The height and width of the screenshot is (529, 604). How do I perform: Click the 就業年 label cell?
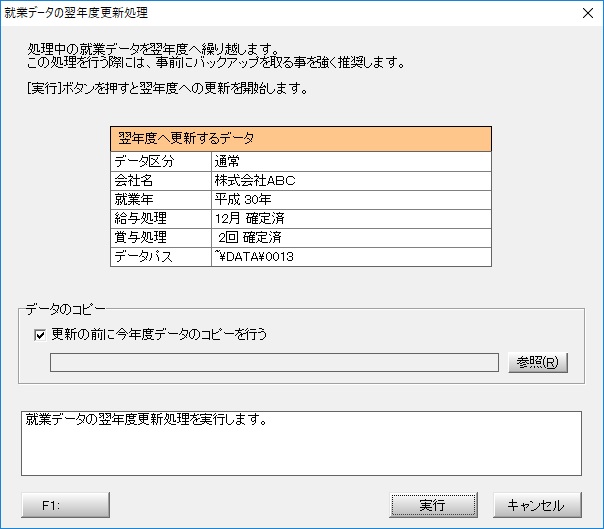click(x=161, y=200)
